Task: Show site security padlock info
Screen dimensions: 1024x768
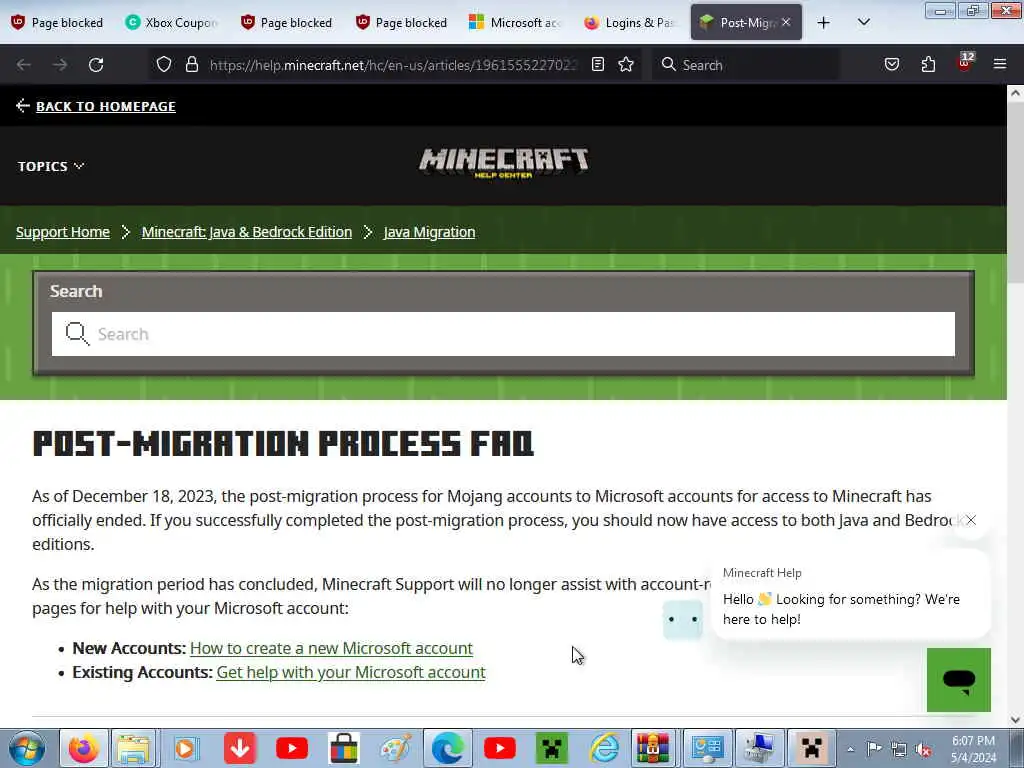Action: [191, 65]
